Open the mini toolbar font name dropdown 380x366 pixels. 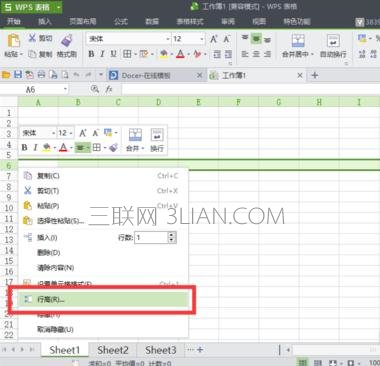pyautogui.click(x=53, y=133)
